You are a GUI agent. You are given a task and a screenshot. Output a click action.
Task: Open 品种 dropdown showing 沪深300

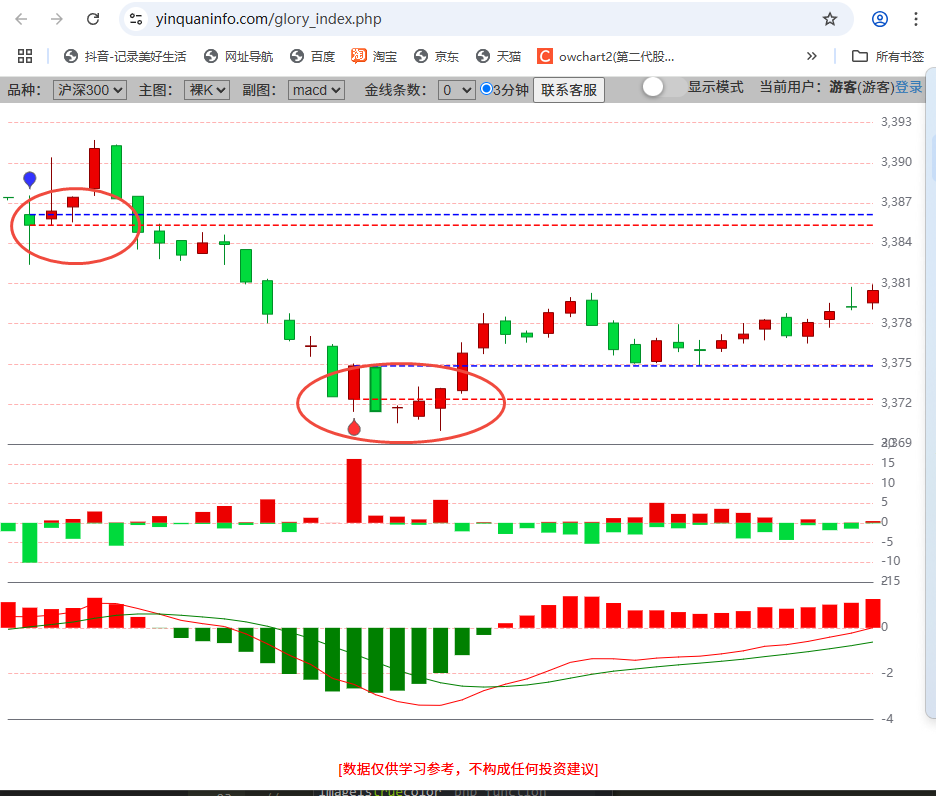coord(90,90)
